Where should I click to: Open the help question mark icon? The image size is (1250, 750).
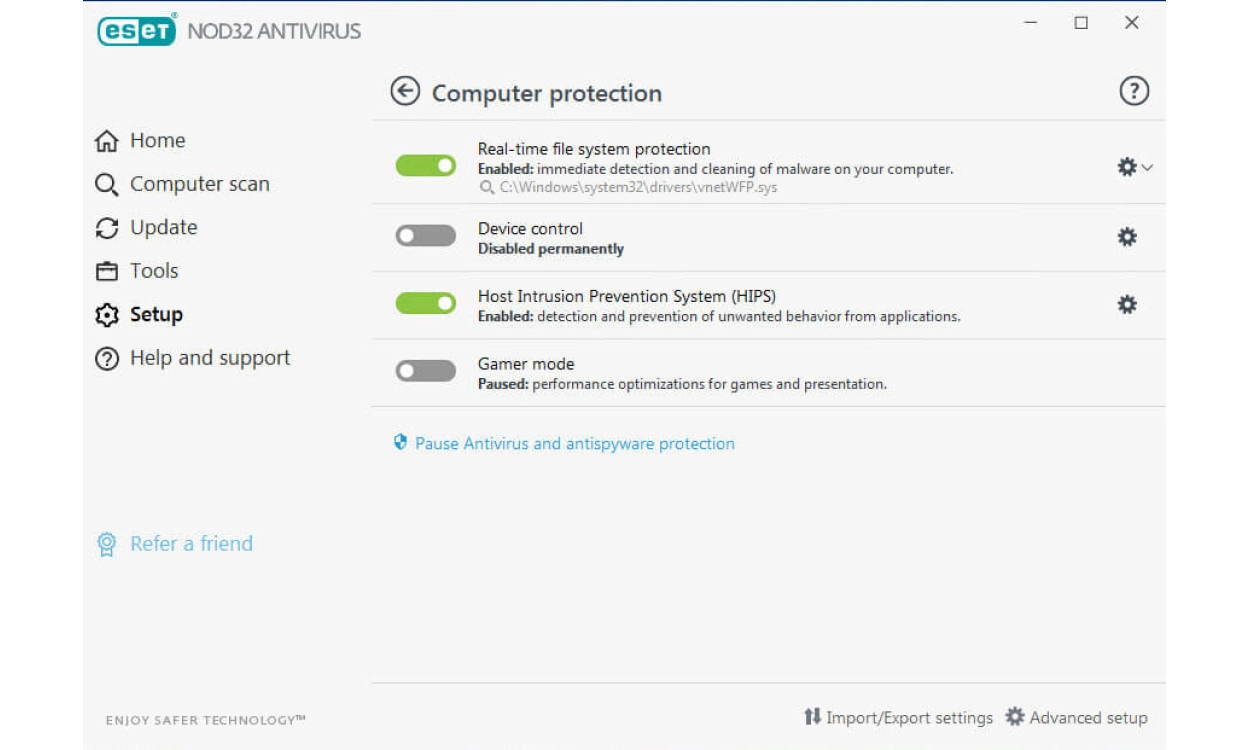(x=1133, y=91)
